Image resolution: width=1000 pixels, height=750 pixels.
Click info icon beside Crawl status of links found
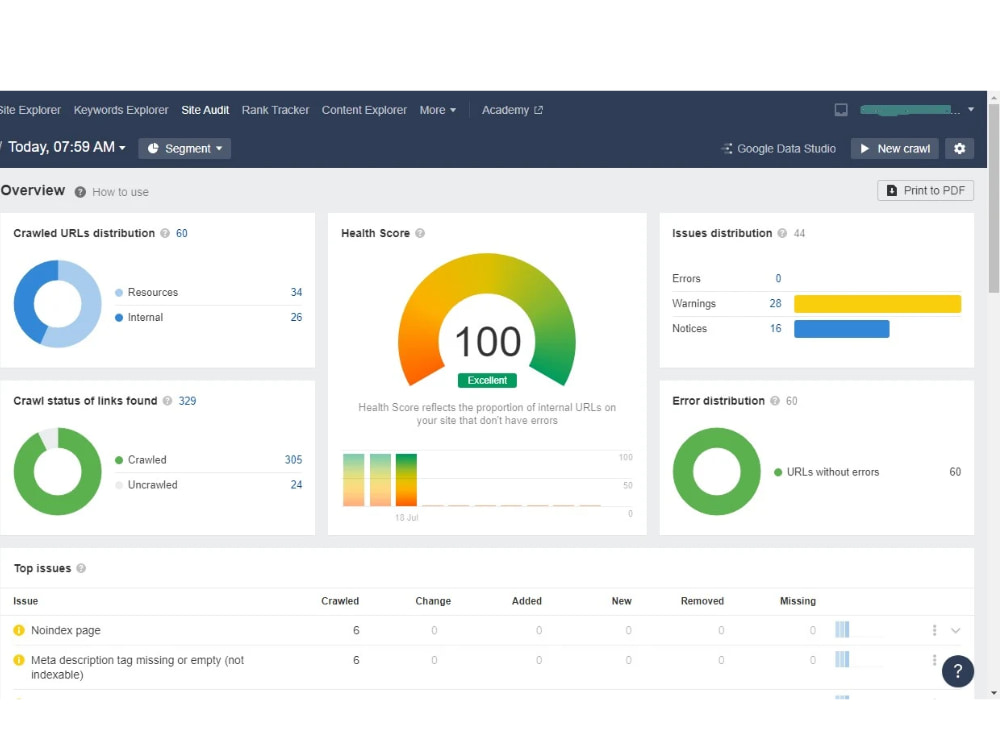pyautogui.click(x=167, y=401)
